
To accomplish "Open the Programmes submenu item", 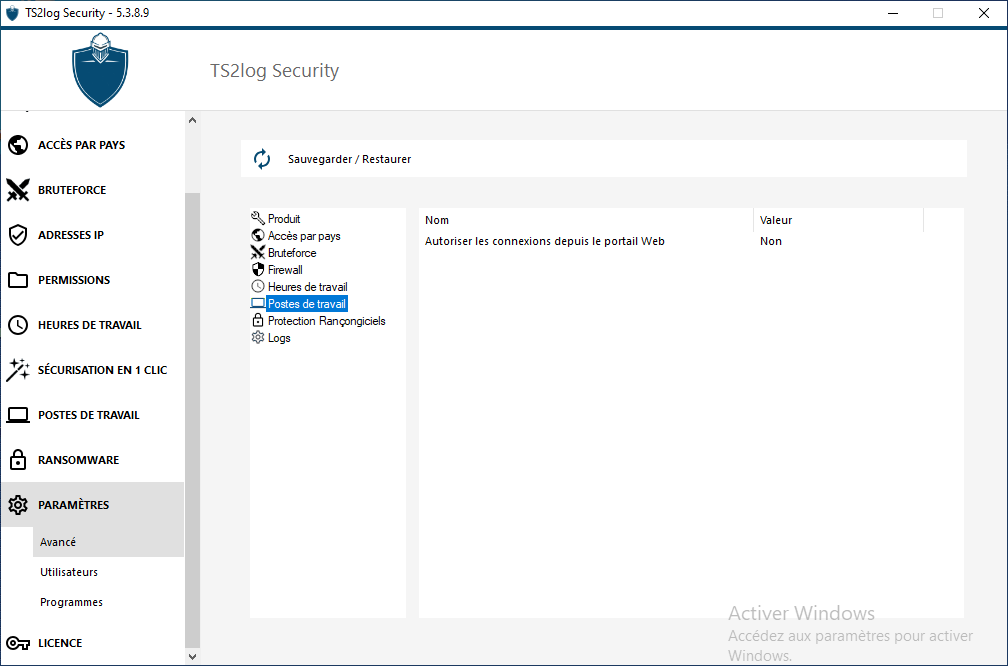I will click(x=108, y=602).
